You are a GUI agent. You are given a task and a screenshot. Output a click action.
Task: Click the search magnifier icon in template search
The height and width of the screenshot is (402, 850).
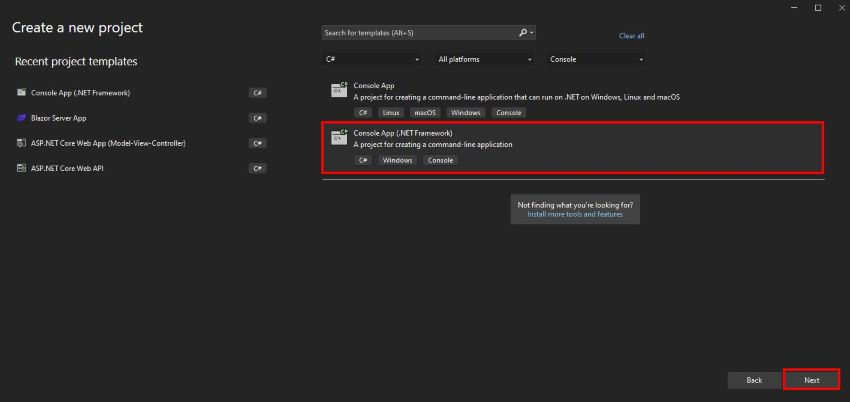coord(523,33)
